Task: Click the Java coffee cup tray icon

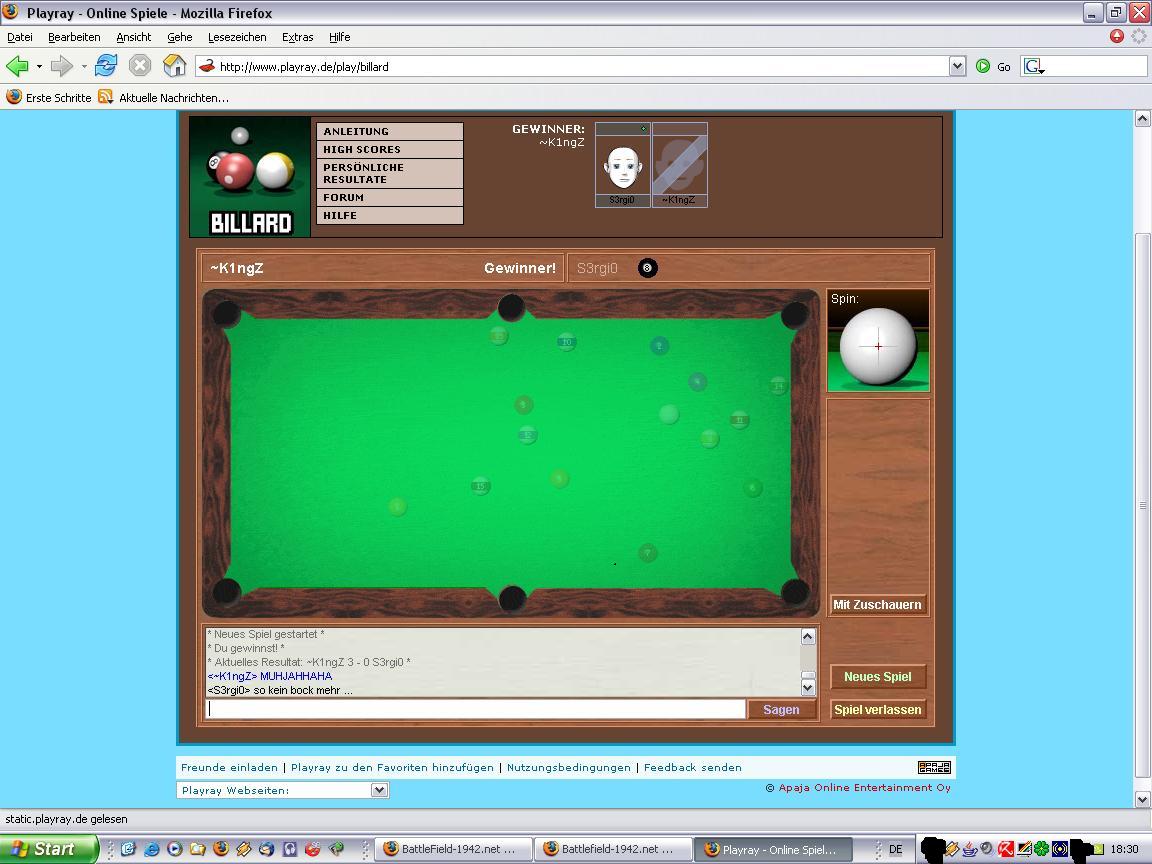Action: 970,849
